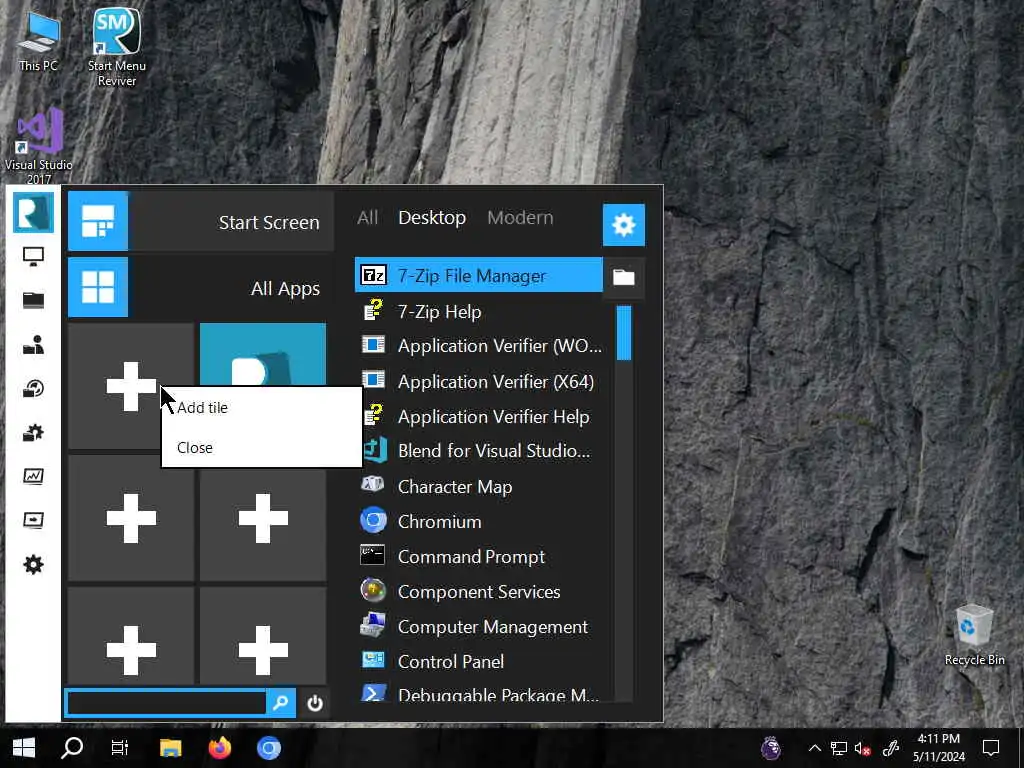1024x768 pixels.
Task: Open the taskbar clock showing 4:11 PM
Action: pyautogui.click(x=938, y=748)
